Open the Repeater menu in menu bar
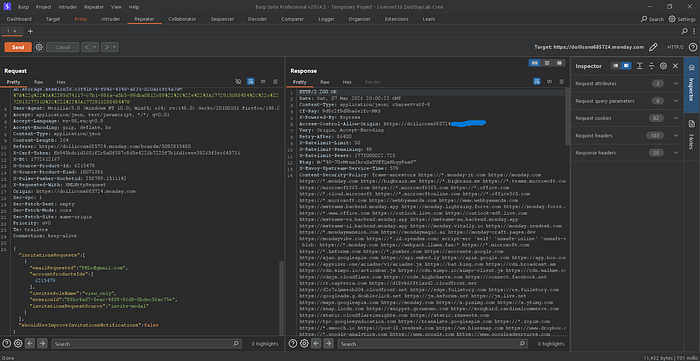 point(94,7)
